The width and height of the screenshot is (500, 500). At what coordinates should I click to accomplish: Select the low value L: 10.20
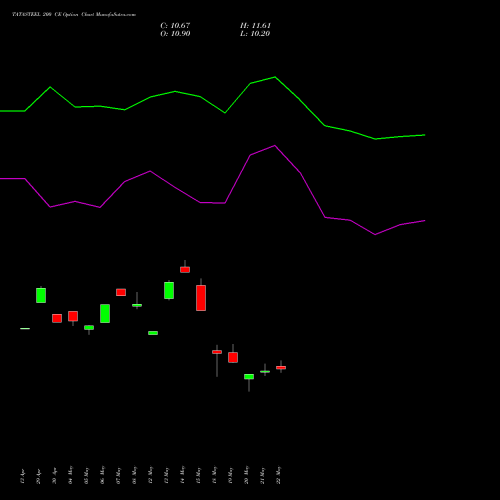tap(255, 34)
